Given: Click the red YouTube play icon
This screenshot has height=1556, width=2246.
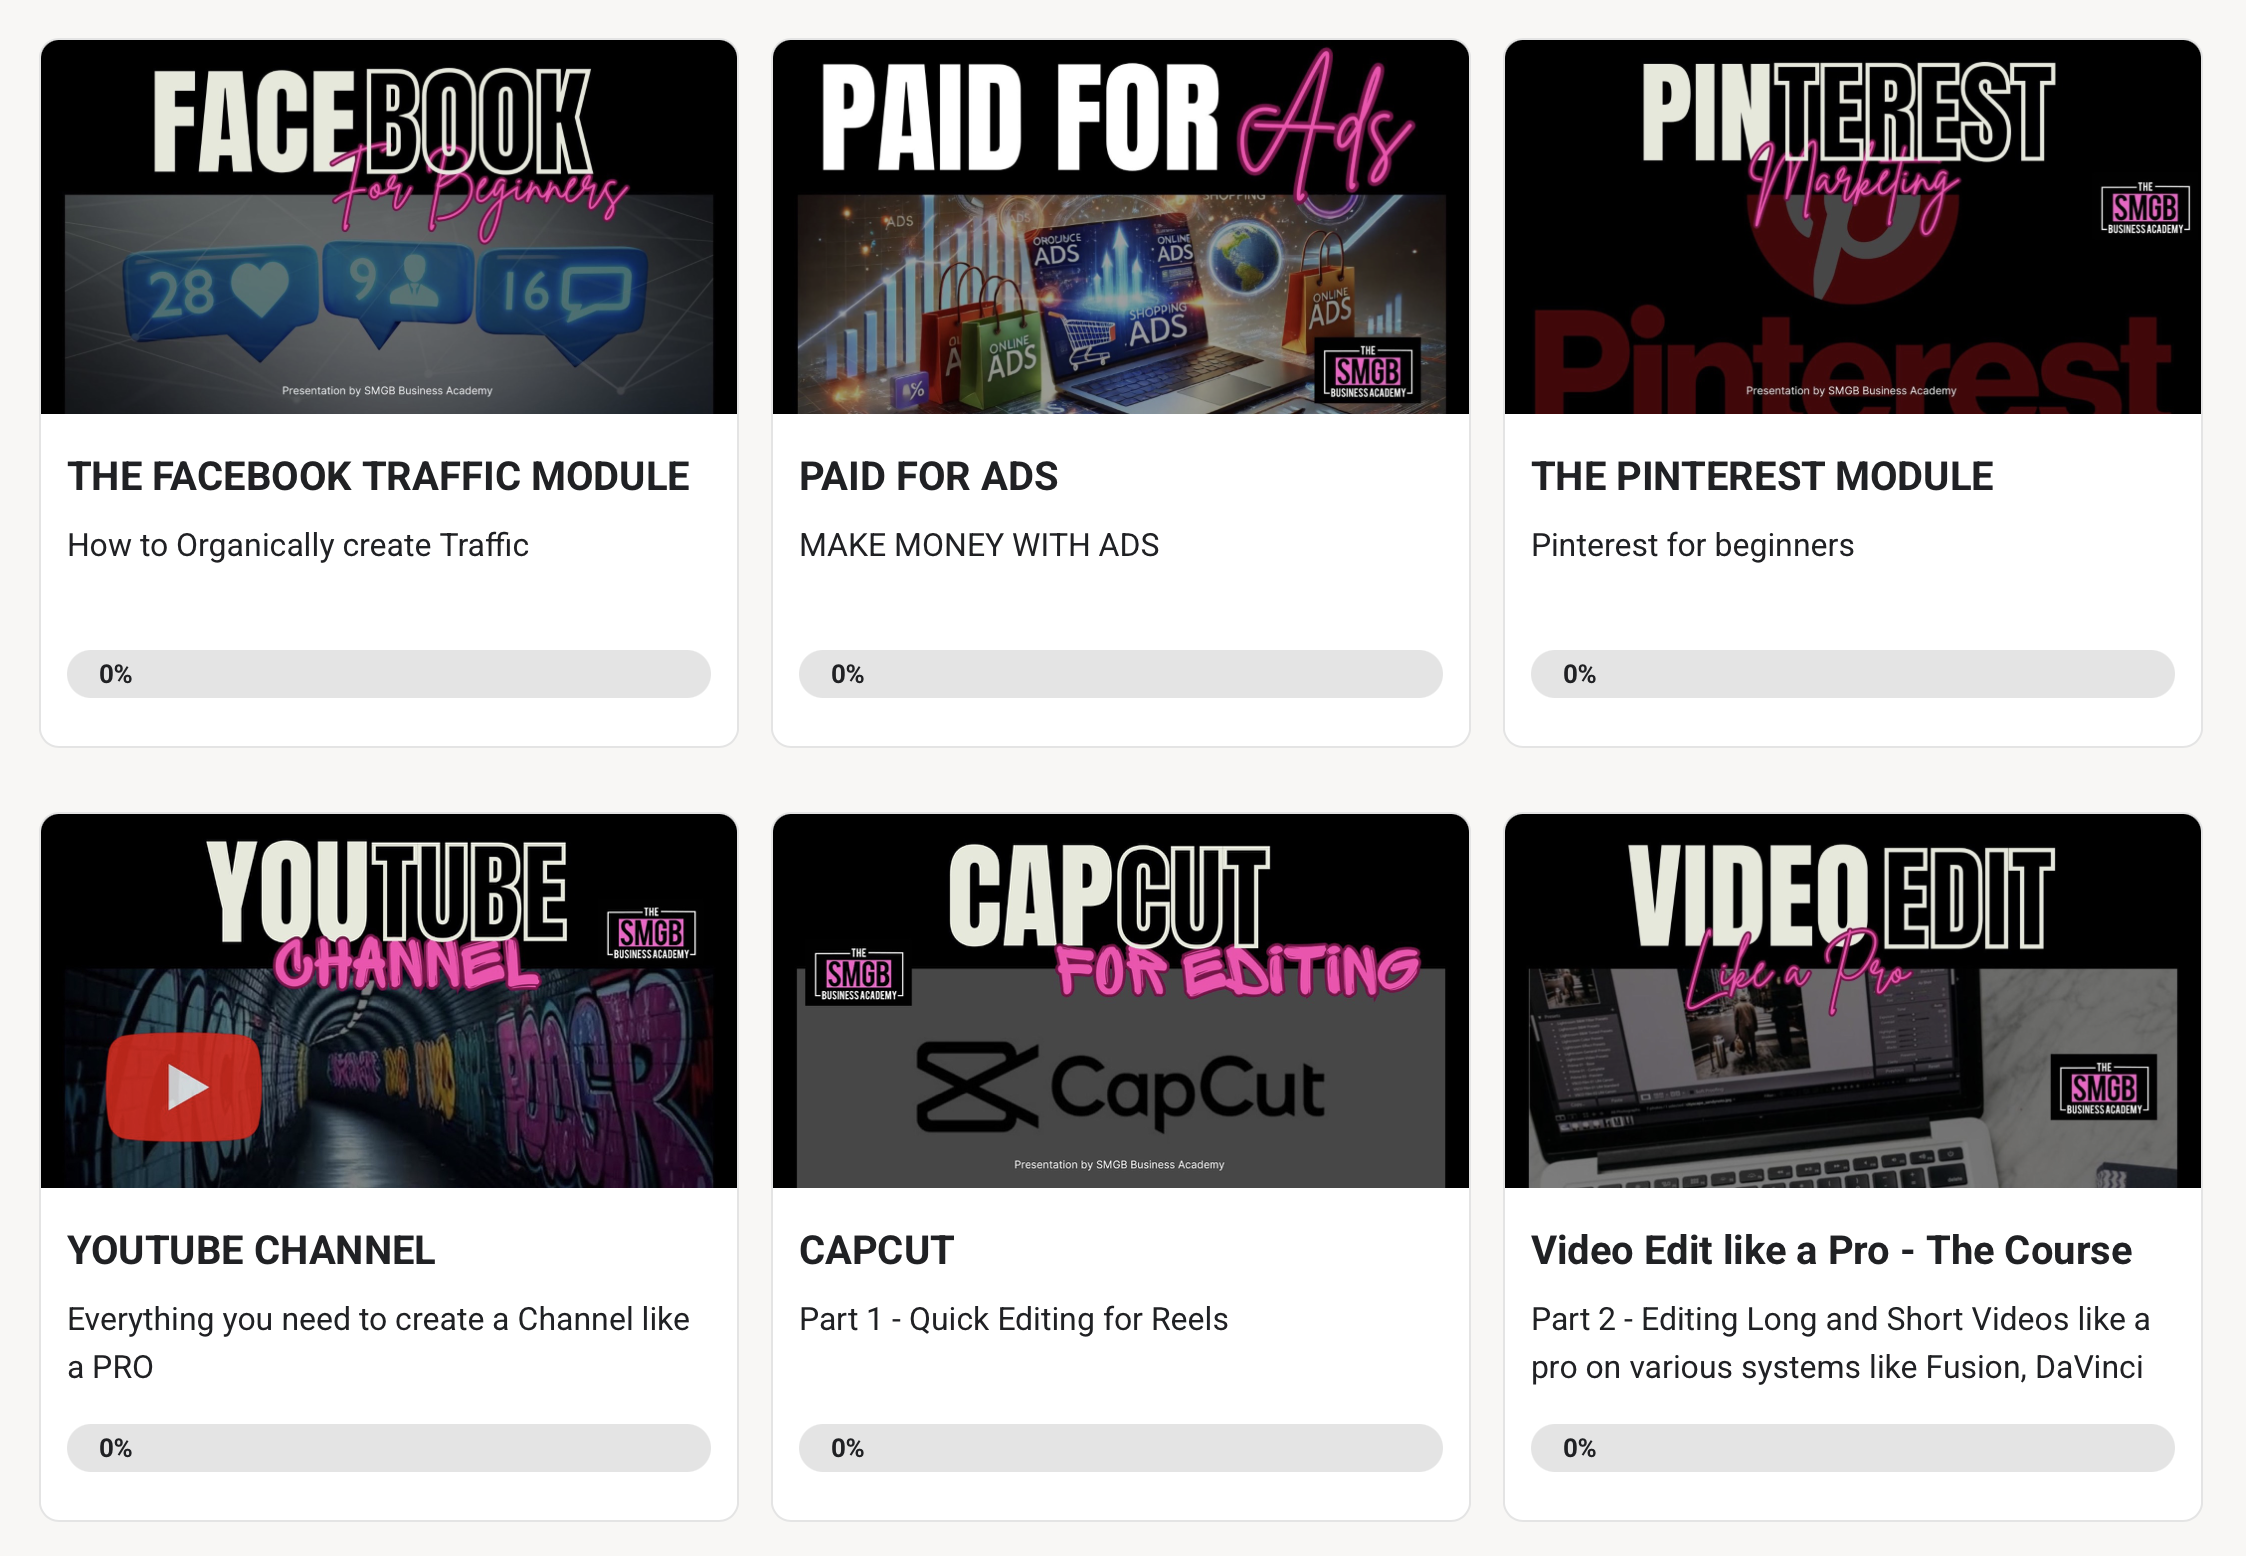Looking at the screenshot, I should (x=184, y=1087).
